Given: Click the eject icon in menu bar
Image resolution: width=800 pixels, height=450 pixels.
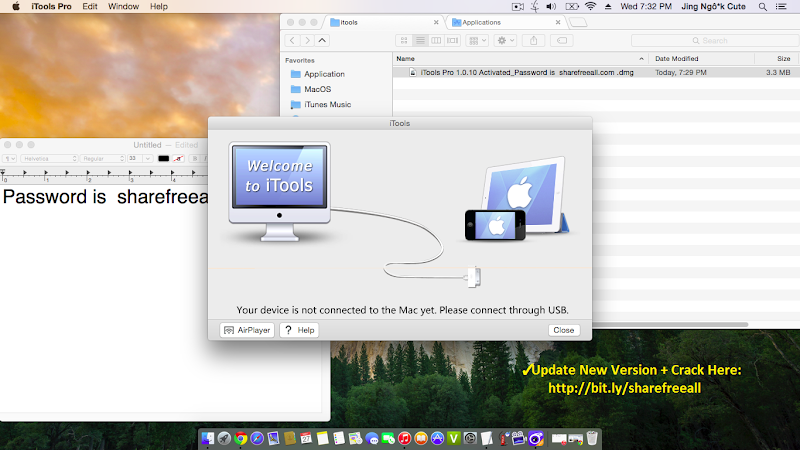Looking at the screenshot, I should (608, 7).
